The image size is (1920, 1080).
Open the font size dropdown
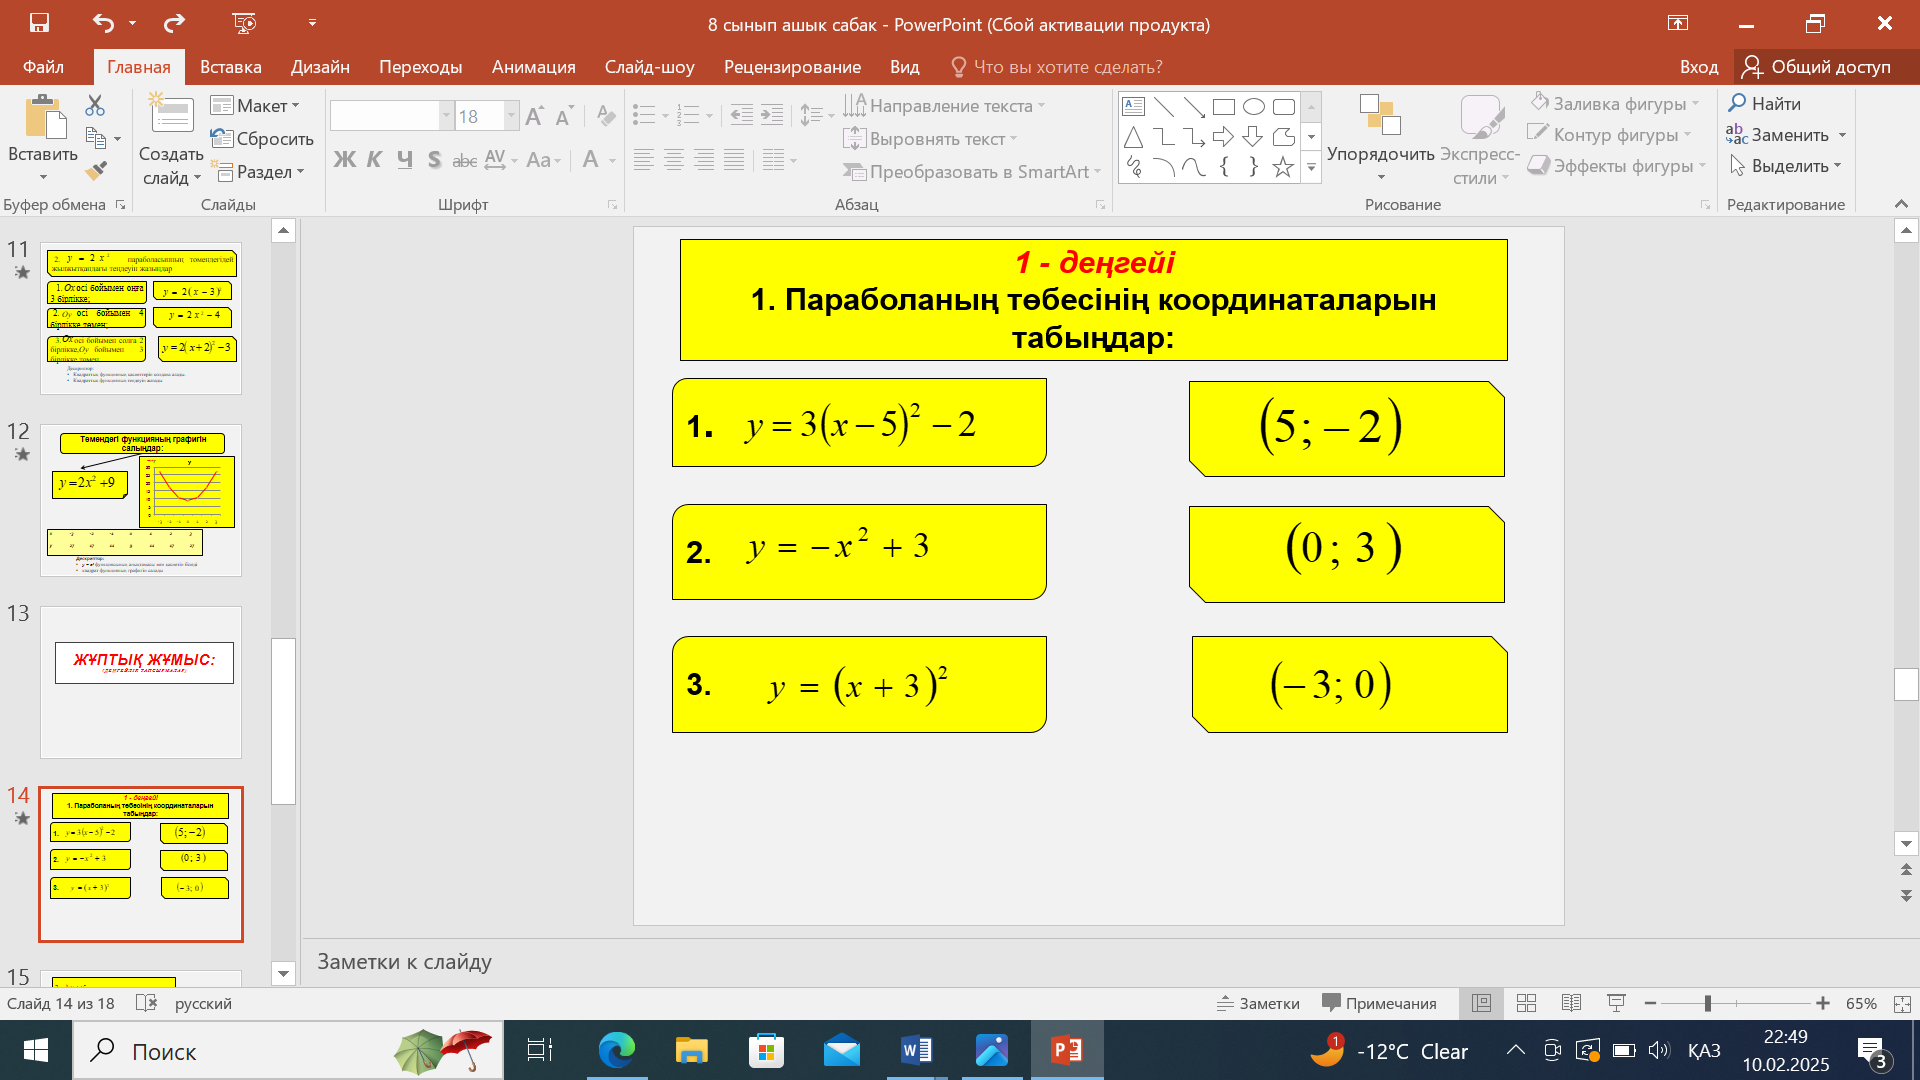coord(511,116)
